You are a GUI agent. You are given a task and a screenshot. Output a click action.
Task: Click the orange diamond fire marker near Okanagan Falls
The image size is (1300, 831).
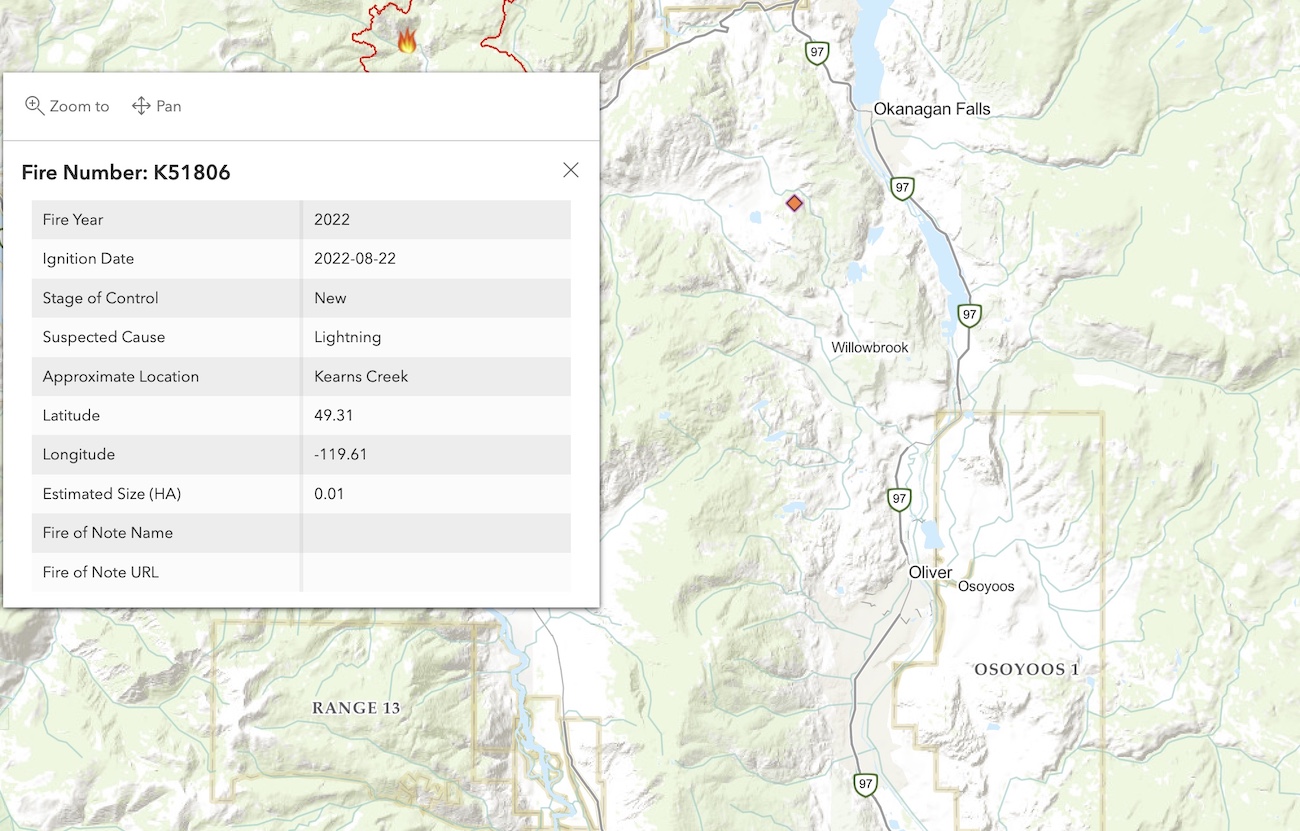pos(794,202)
